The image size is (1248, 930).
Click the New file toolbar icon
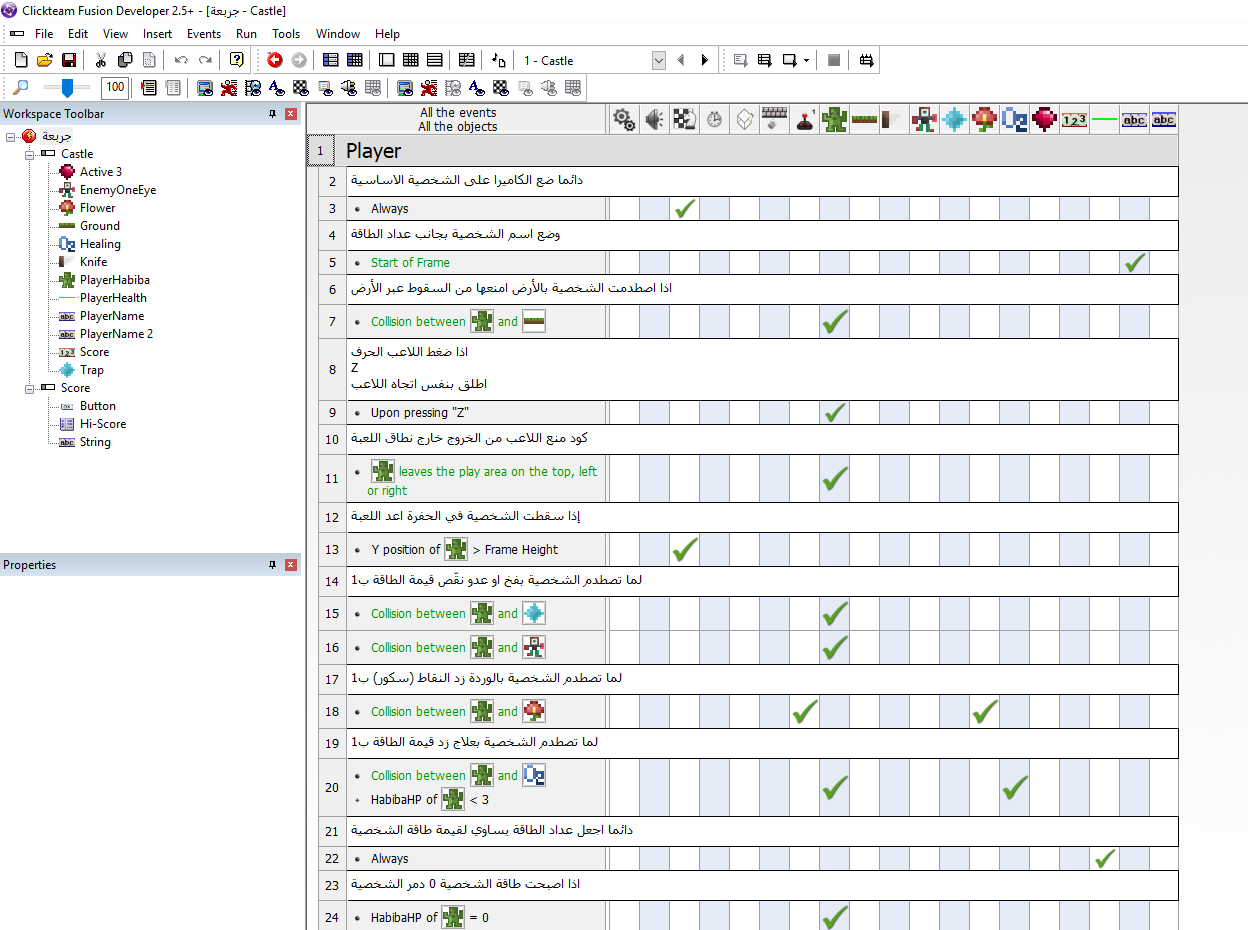21,60
